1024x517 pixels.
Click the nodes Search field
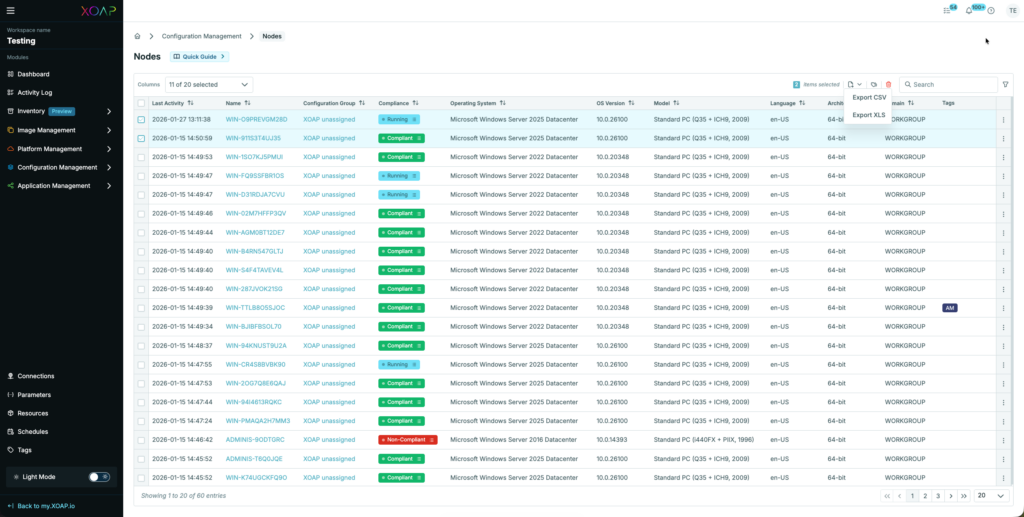pyautogui.click(x=950, y=85)
